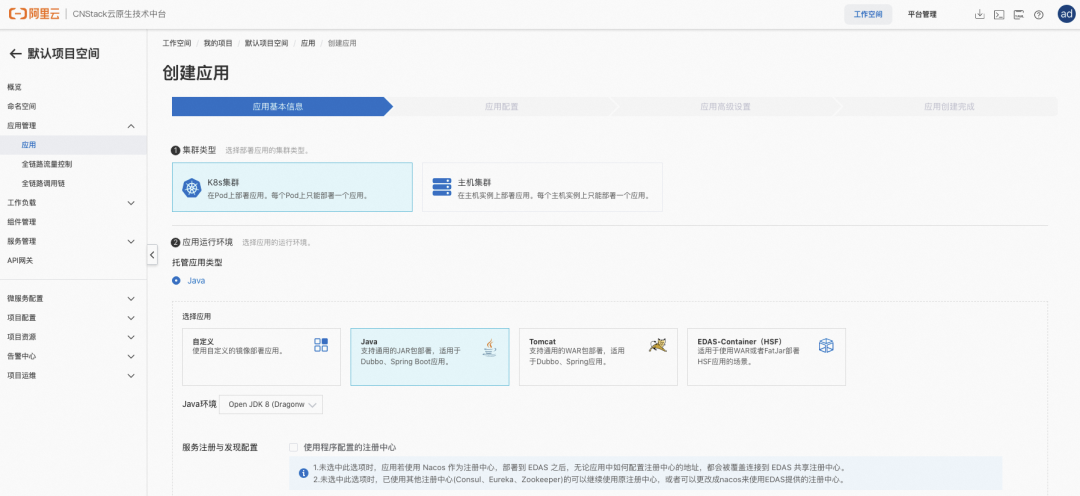1080x496 pixels.
Task: Open the terminal console icon
Action: pyautogui.click(x=999, y=14)
